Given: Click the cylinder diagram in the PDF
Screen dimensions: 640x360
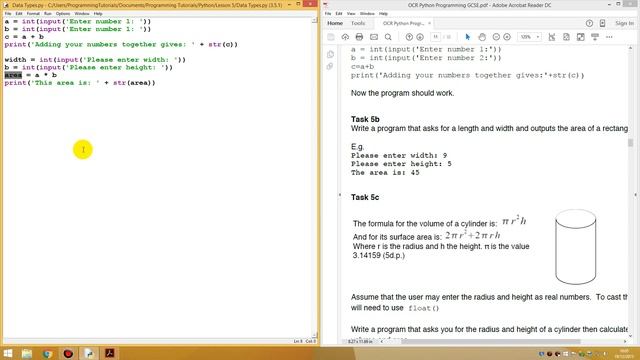Looking at the screenshot, I should [x=576, y=247].
